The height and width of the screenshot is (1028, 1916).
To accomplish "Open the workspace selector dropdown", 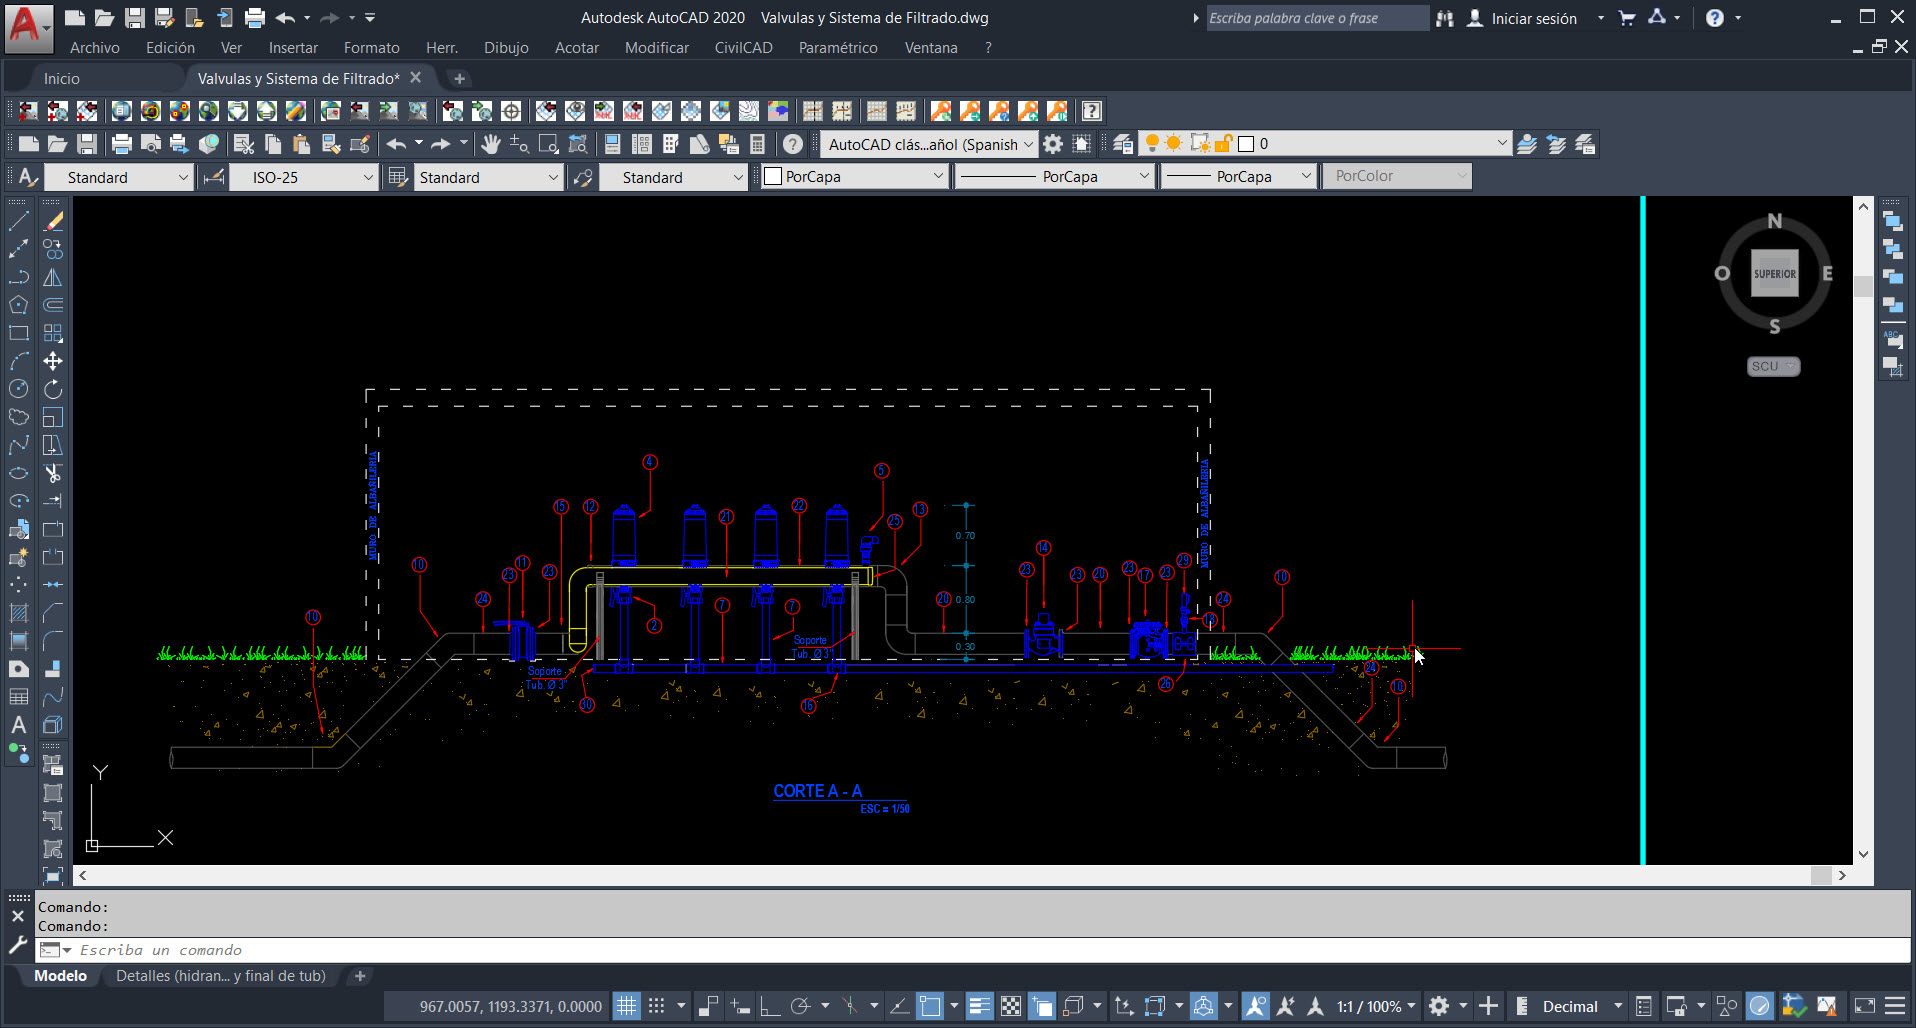I will 1030,143.
